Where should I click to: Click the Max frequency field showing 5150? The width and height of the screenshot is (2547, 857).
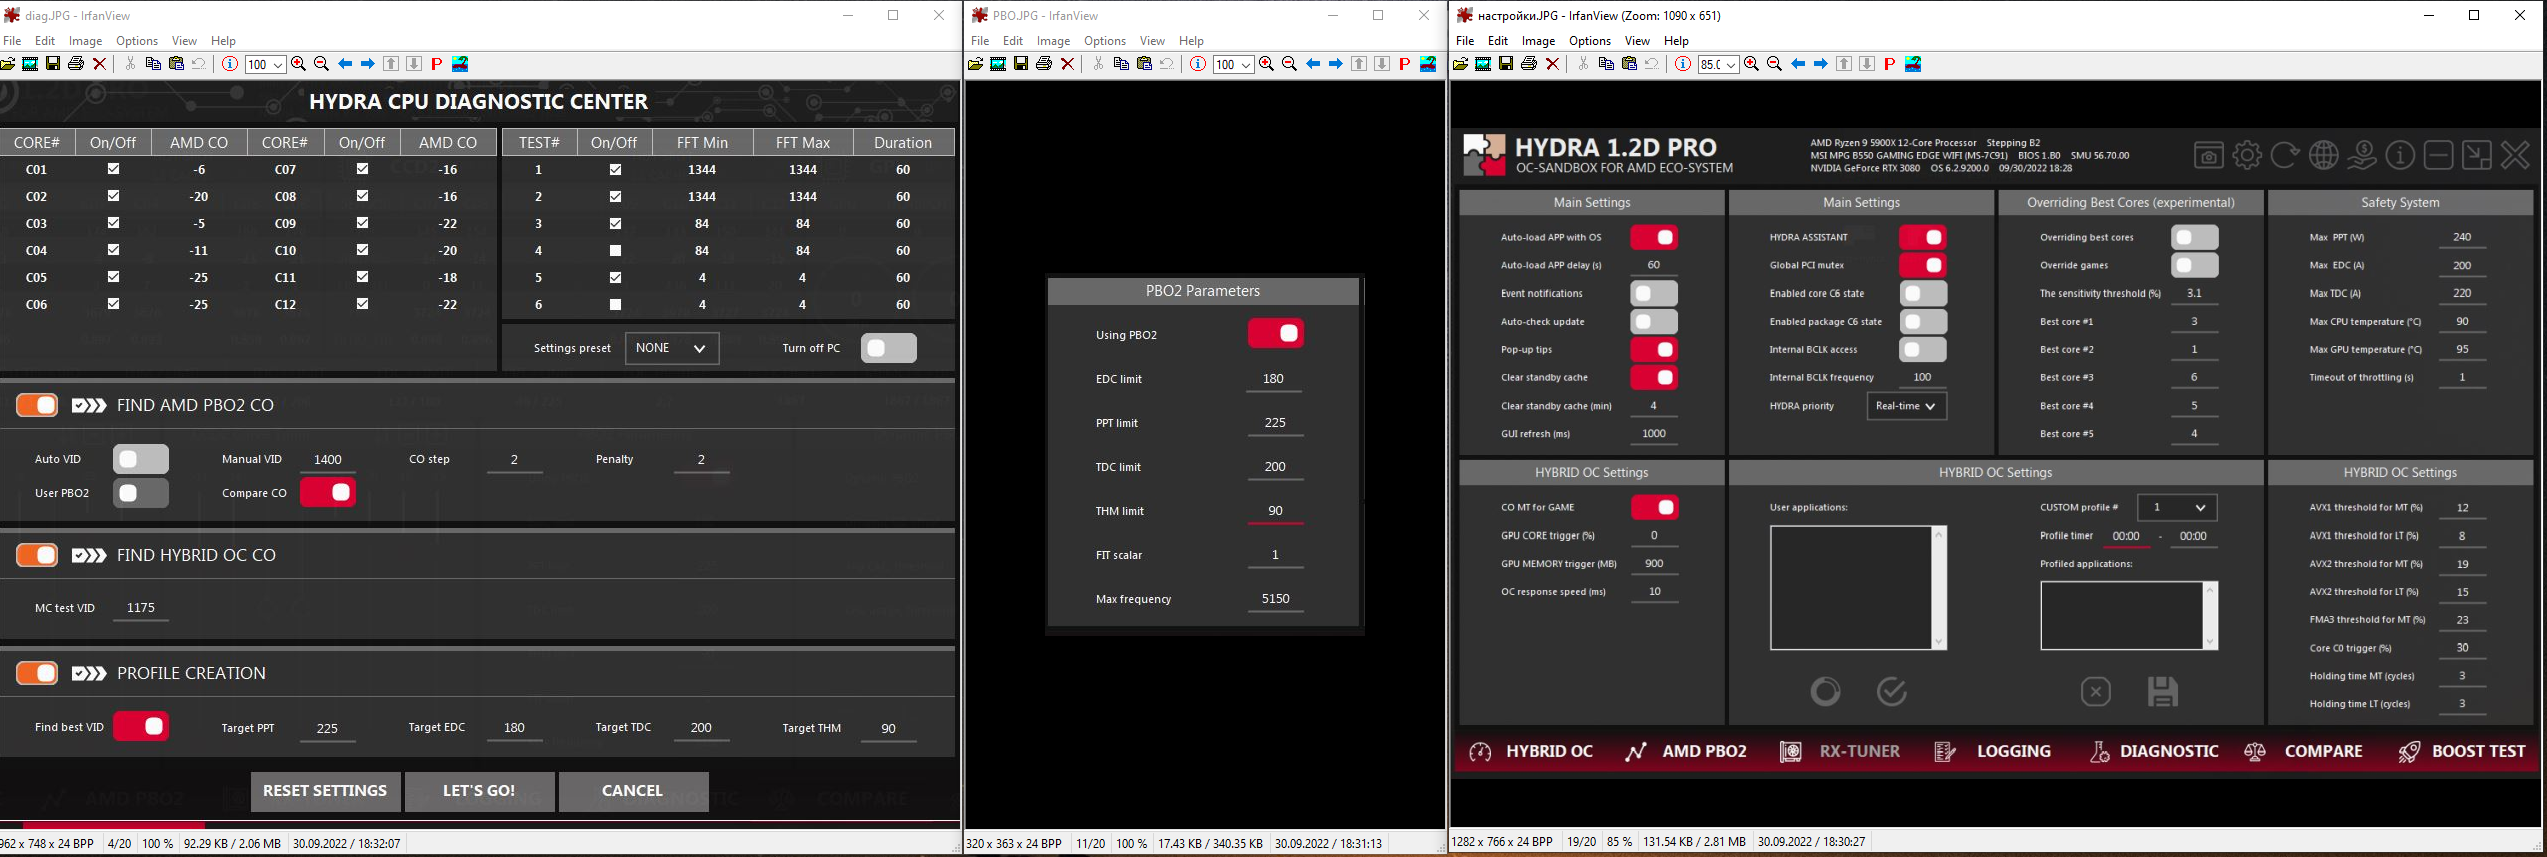pos(1275,599)
